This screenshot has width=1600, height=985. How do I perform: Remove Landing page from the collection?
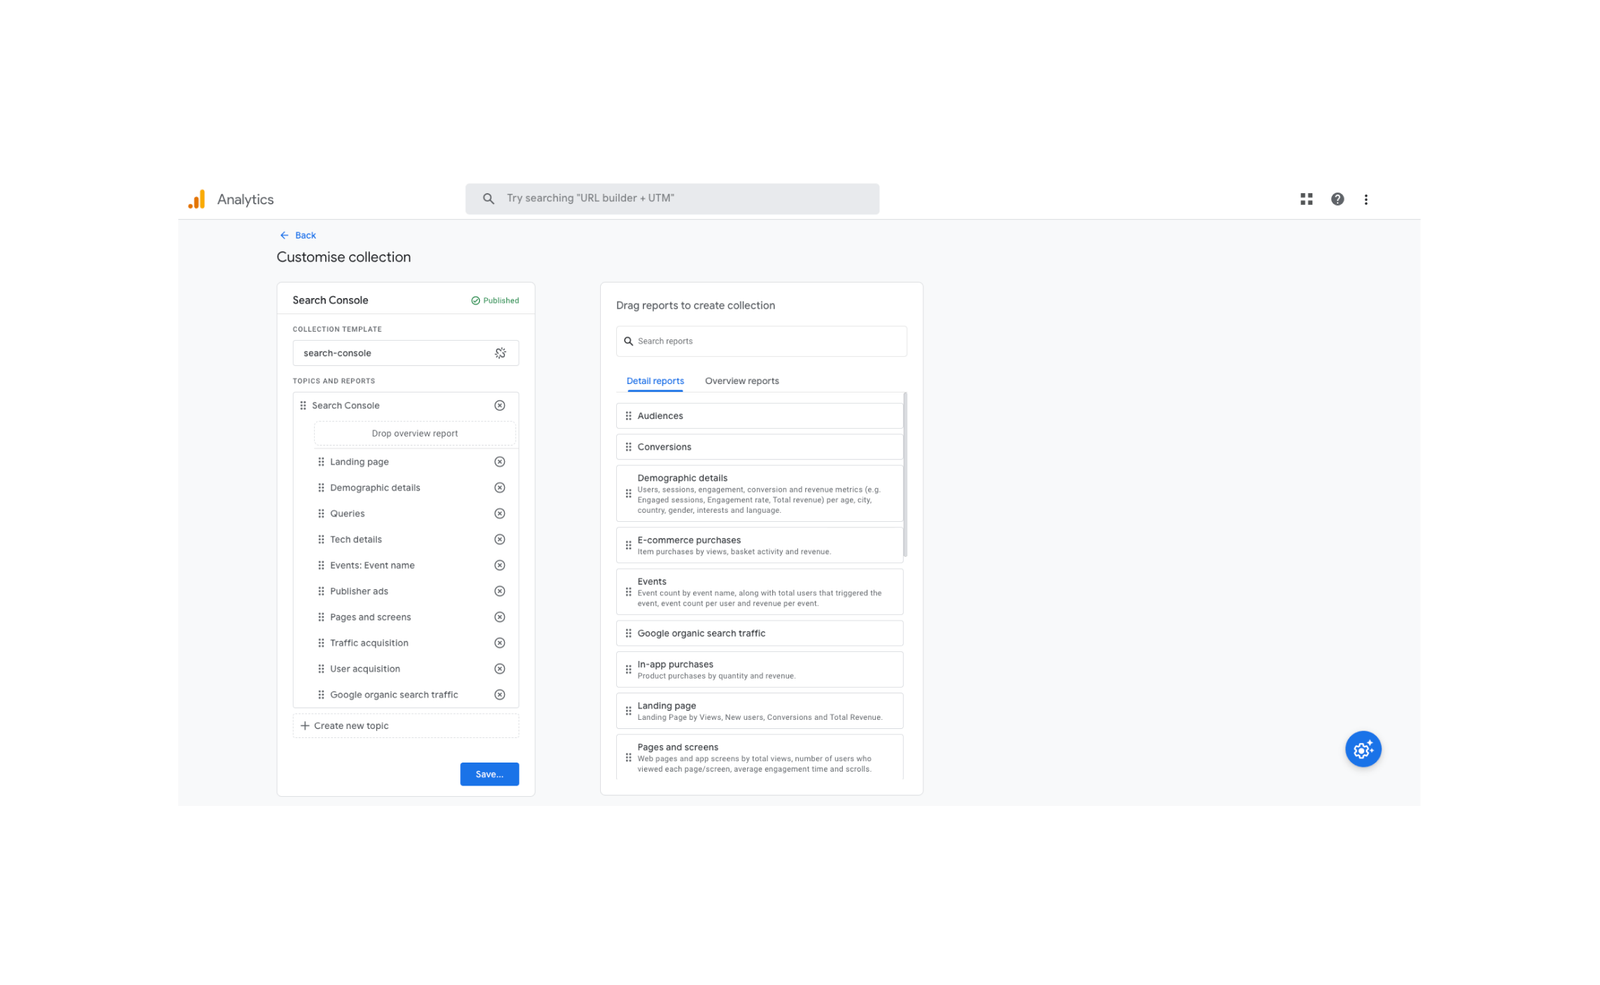(500, 462)
